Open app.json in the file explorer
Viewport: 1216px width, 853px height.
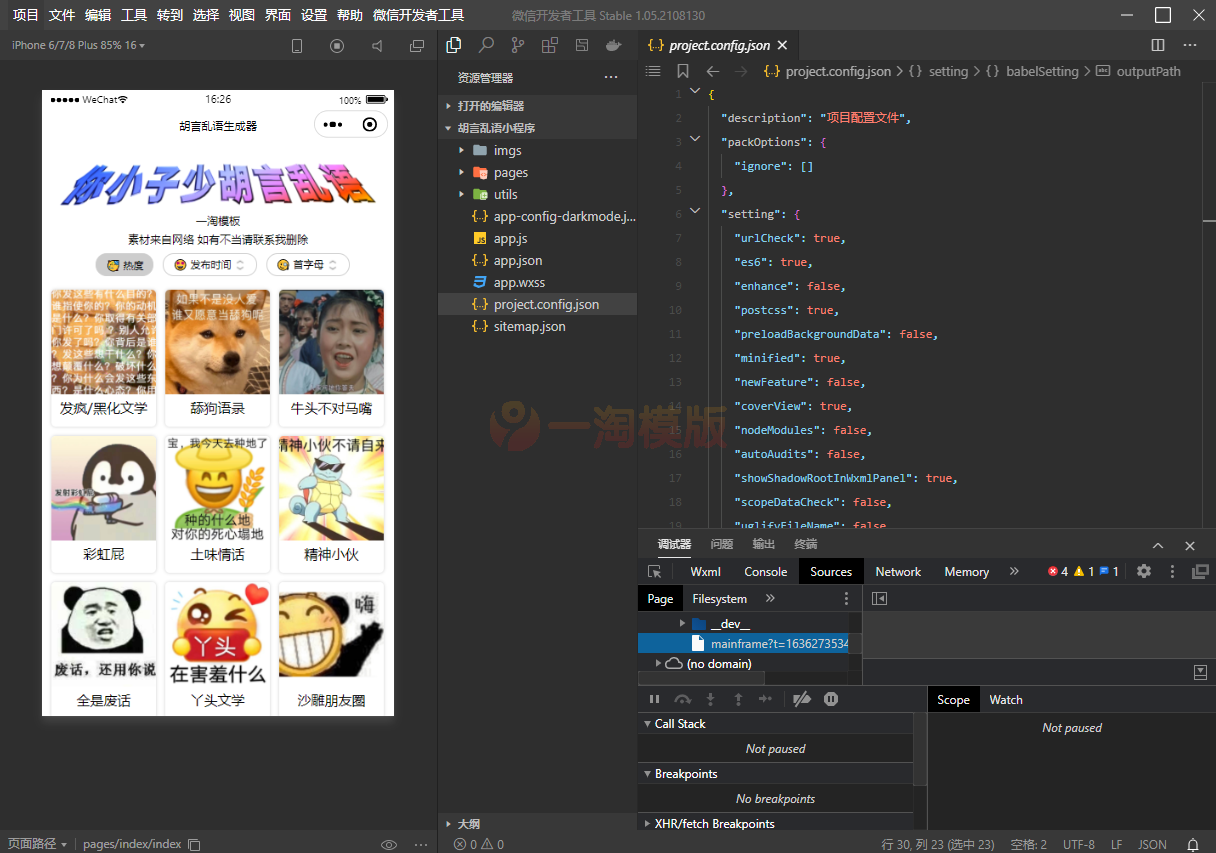point(517,260)
